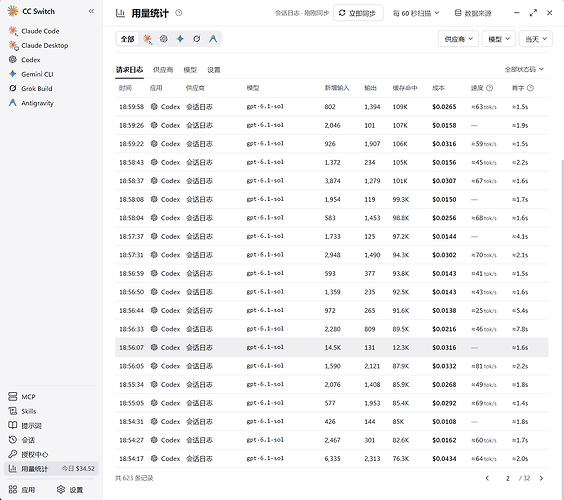Open Grok Build in sidebar
Image resolution: width=564 pixels, height=500 pixels.
31,88
